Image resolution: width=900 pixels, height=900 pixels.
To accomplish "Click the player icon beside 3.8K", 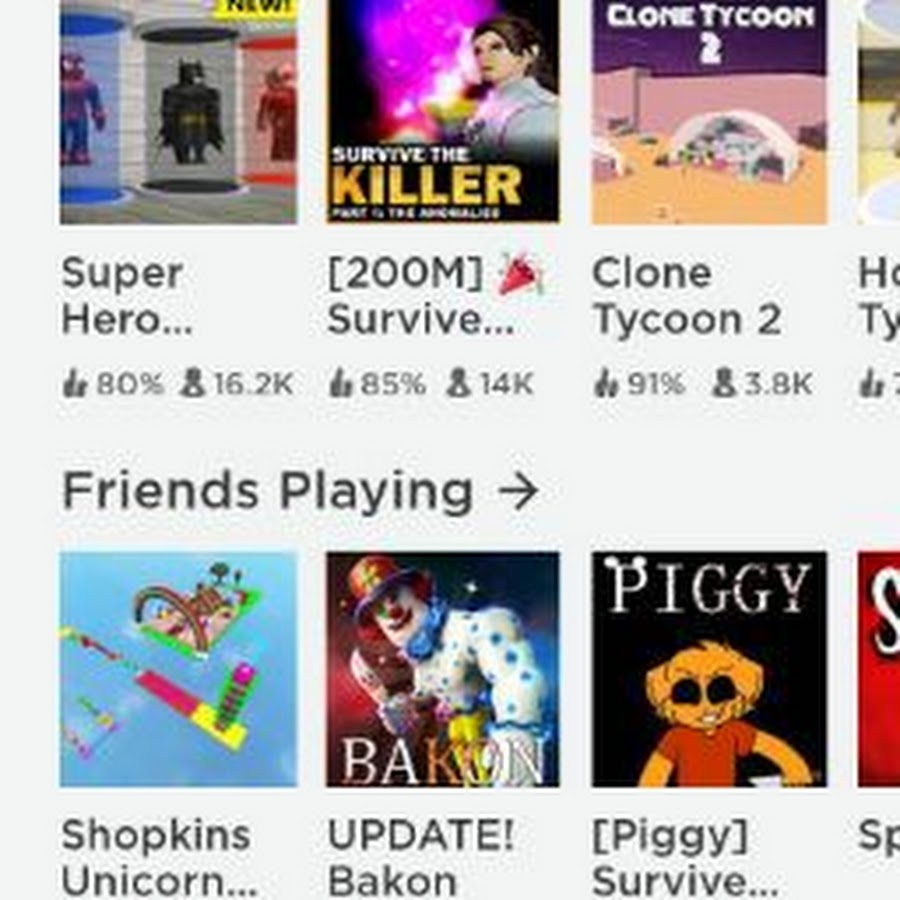I will point(724,383).
